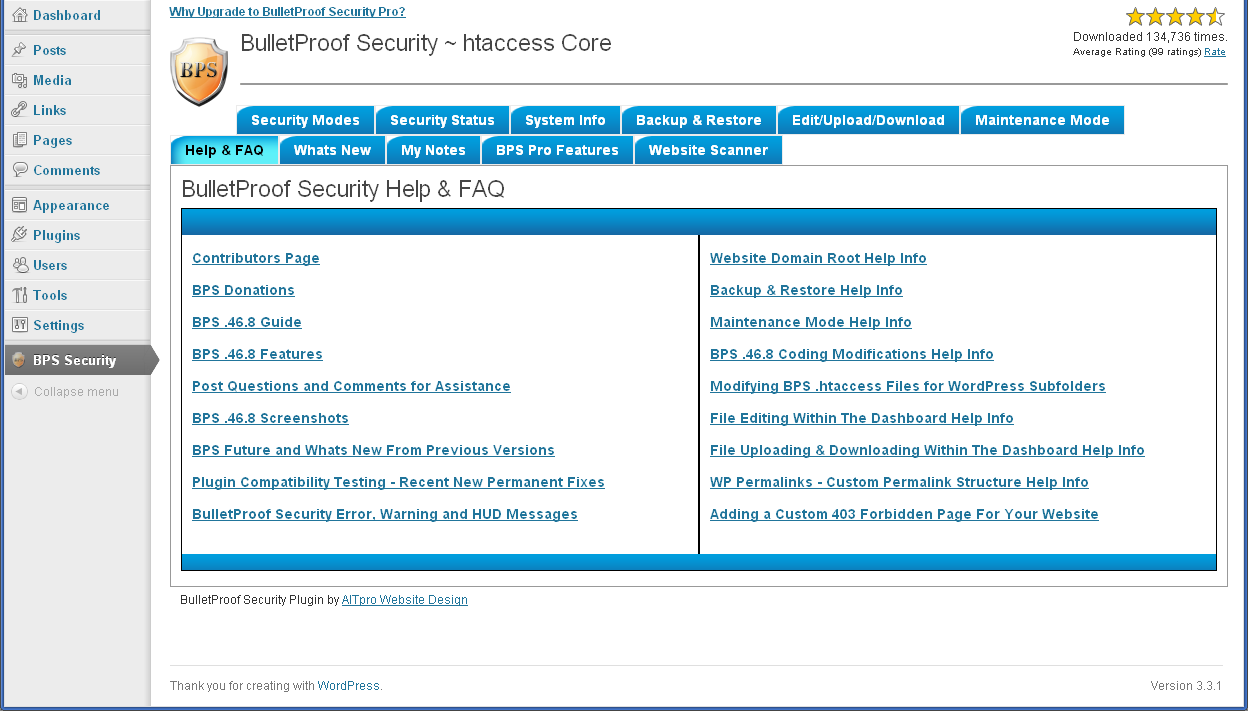1248x711 pixels.
Task: Click the Pages icon in sidebar
Action: point(19,140)
